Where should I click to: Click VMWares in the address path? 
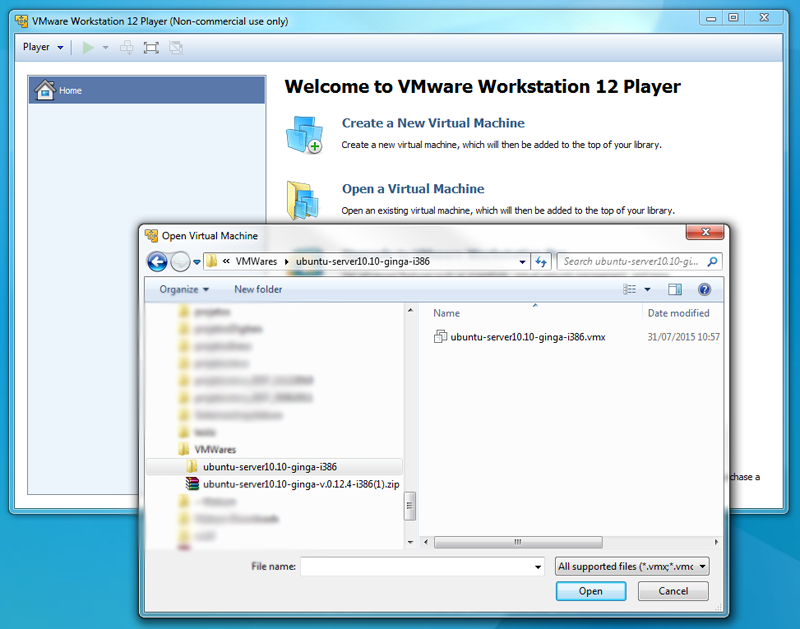[256, 261]
